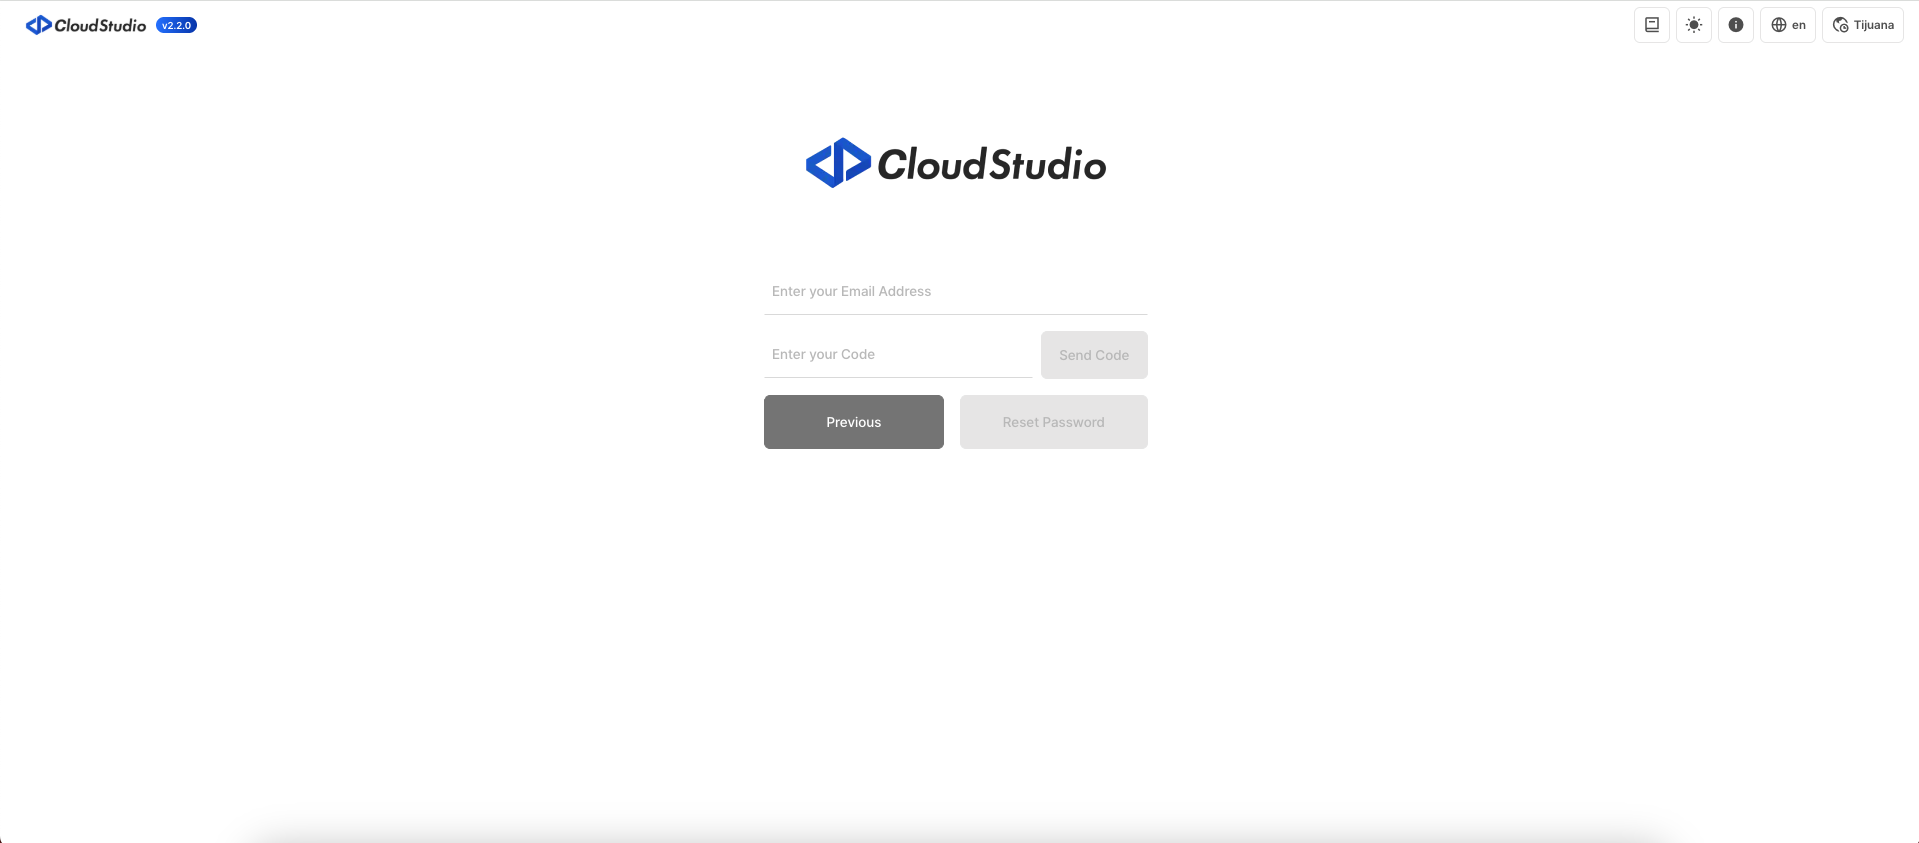The width and height of the screenshot is (1919, 843).
Task: Click the globe icon beside 'en'
Action: tap(1778, 25)
